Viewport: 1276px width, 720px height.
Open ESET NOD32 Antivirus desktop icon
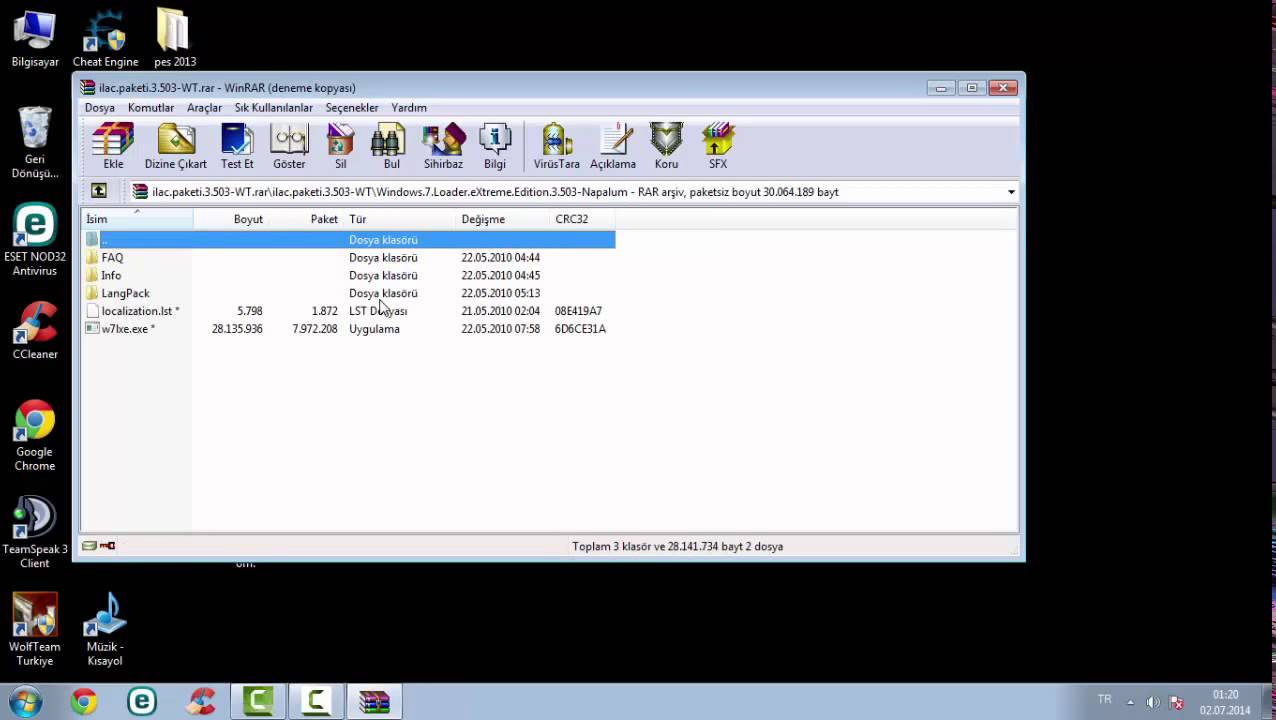coord(35,241)
